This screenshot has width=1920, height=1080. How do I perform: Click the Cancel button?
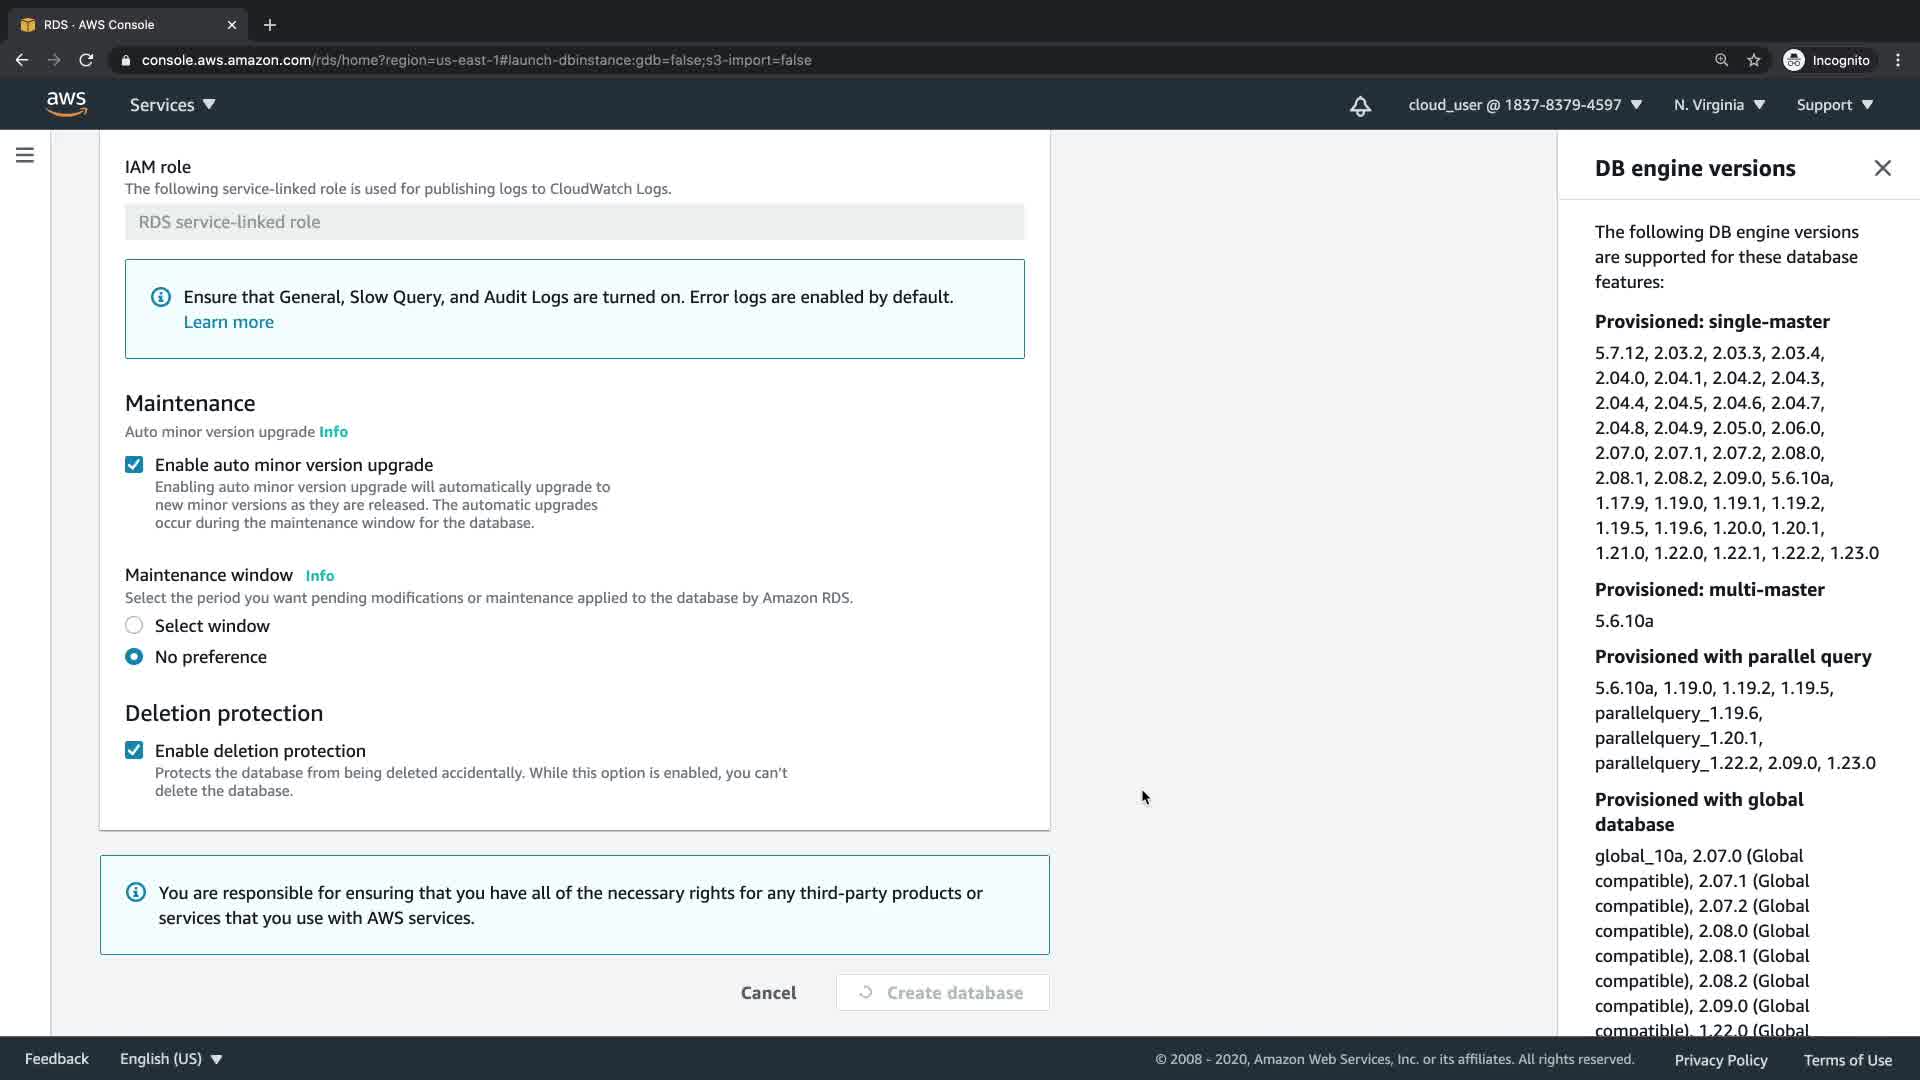[768, 993]
